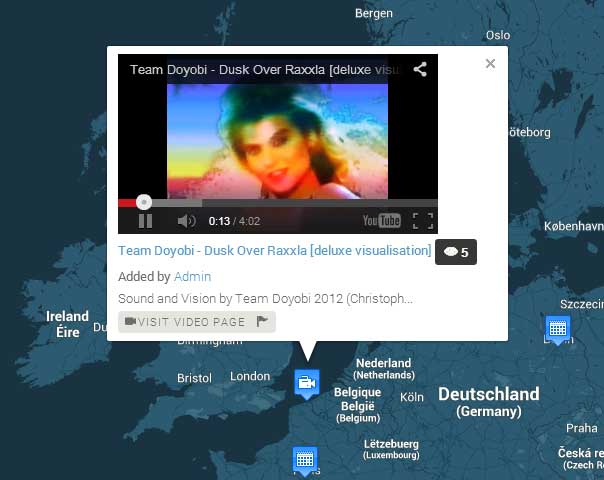Open the Admin user profile link
This screenshot has width=604, height=480.
(x=193, y=277)
